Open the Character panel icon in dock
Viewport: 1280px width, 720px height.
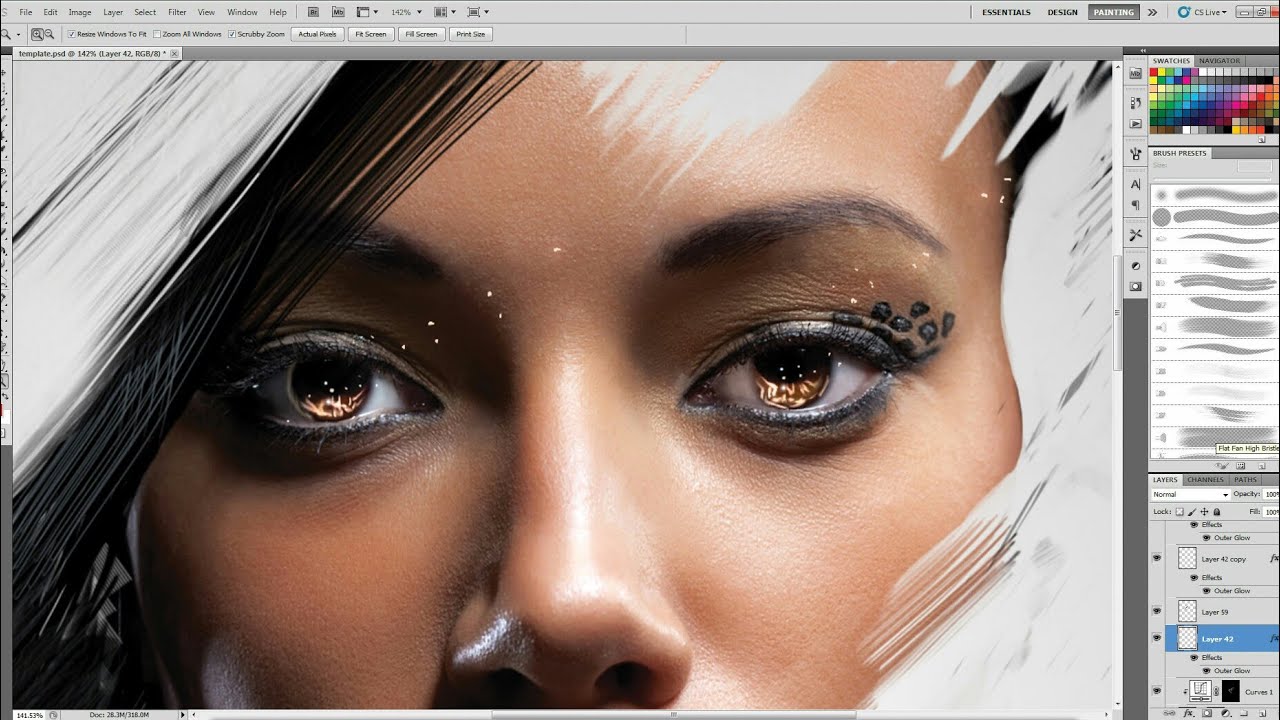click(1136, 184)
